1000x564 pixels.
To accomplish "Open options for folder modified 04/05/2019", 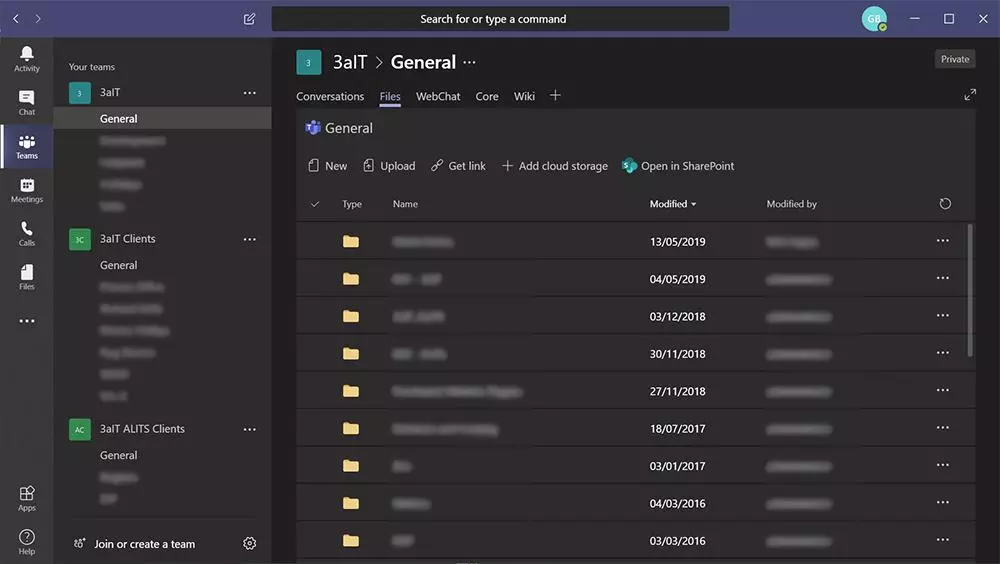I will point(943,278).
